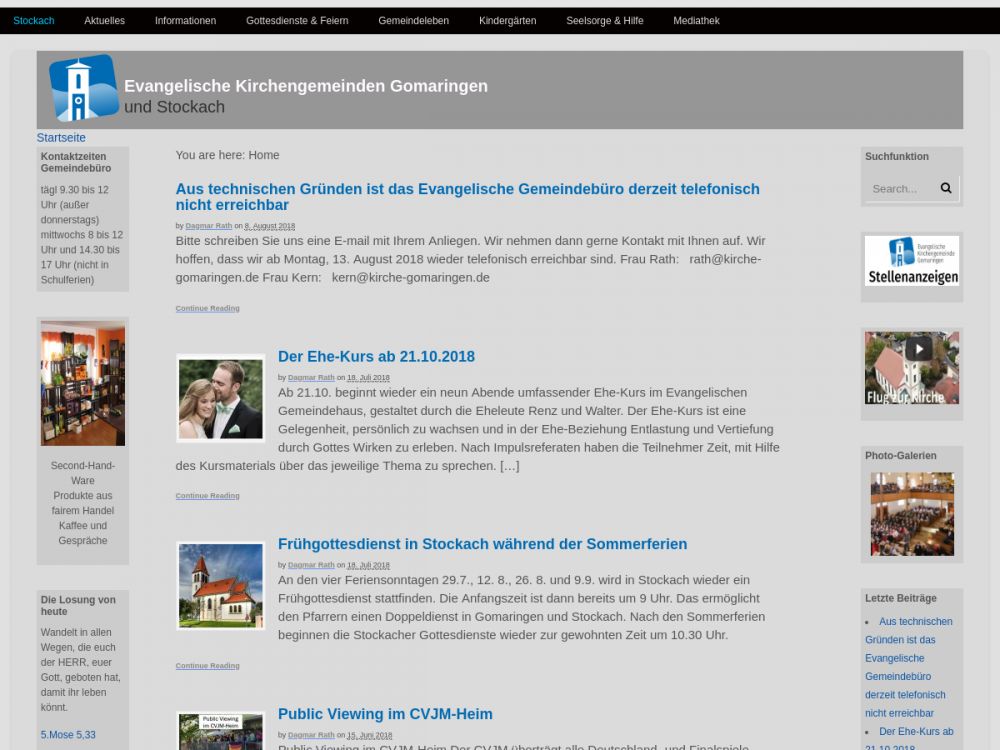Open the Public Viewing im CVJM-Heim post
The width and height of the screenshot is (1000, 750).
pos(385,714)
